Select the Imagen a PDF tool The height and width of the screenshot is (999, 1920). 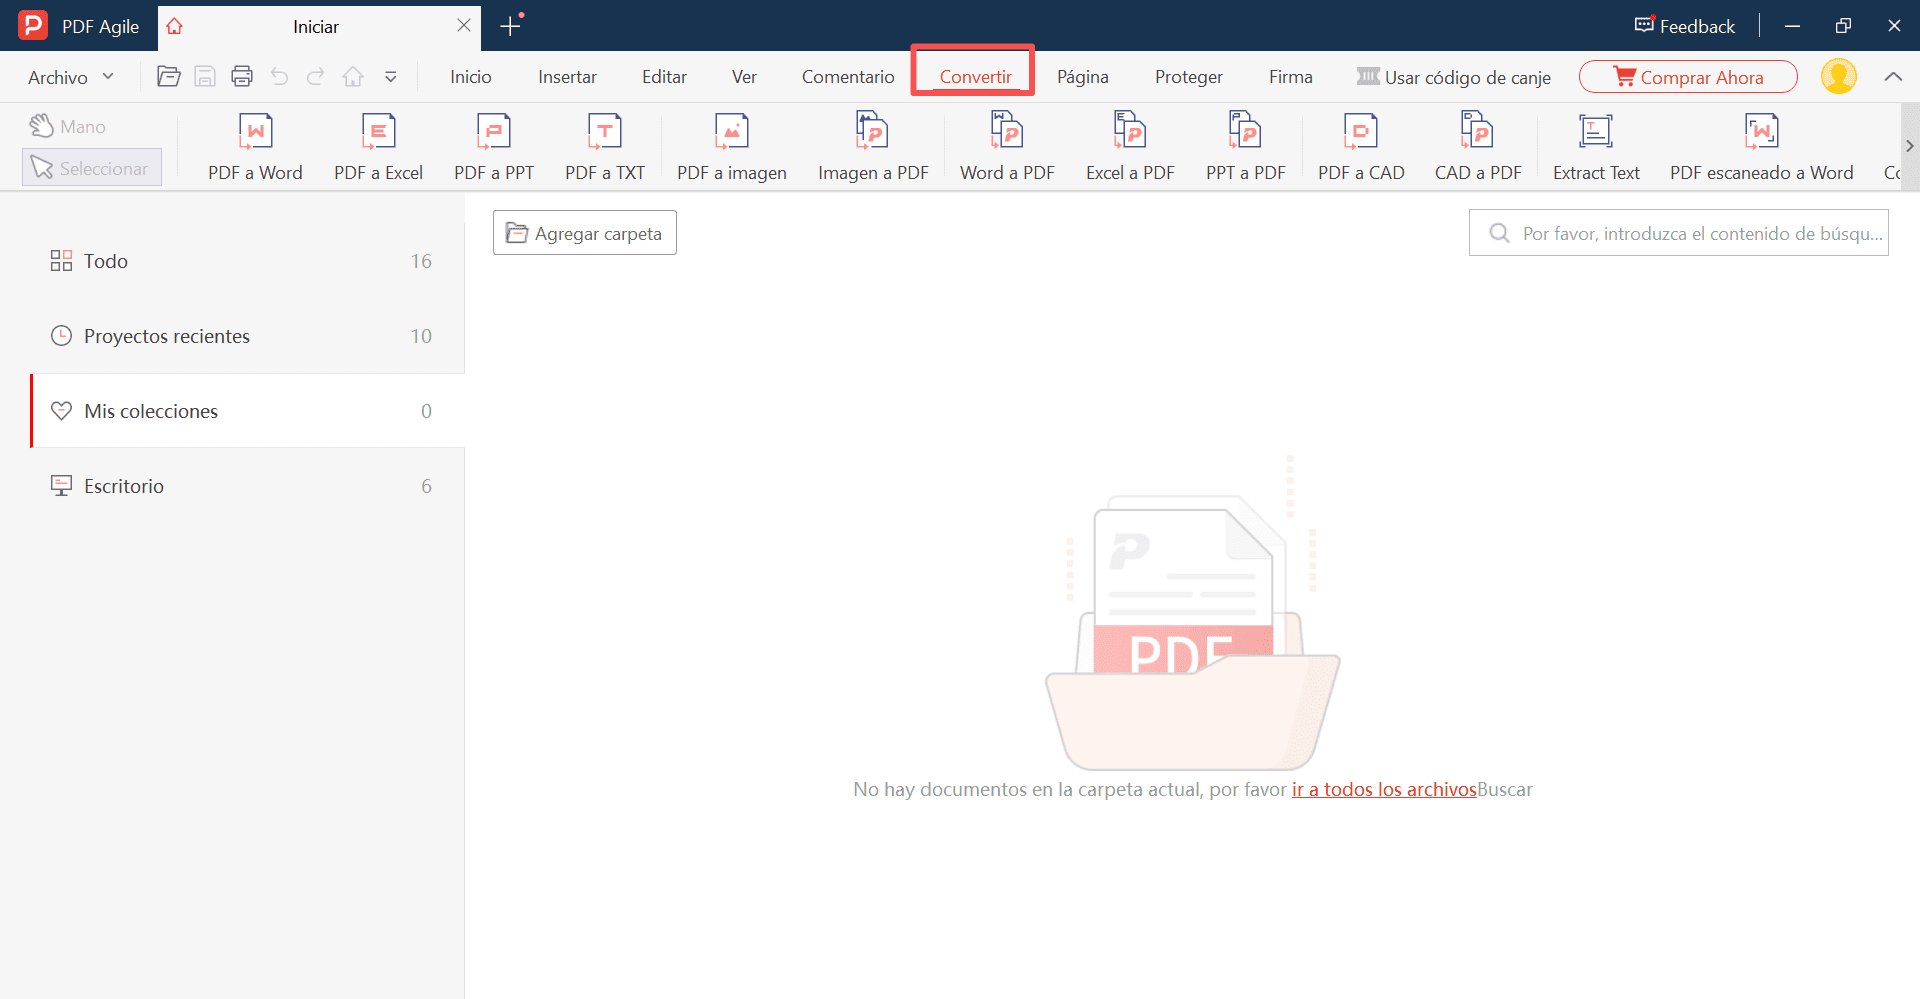tap(872, 146)
